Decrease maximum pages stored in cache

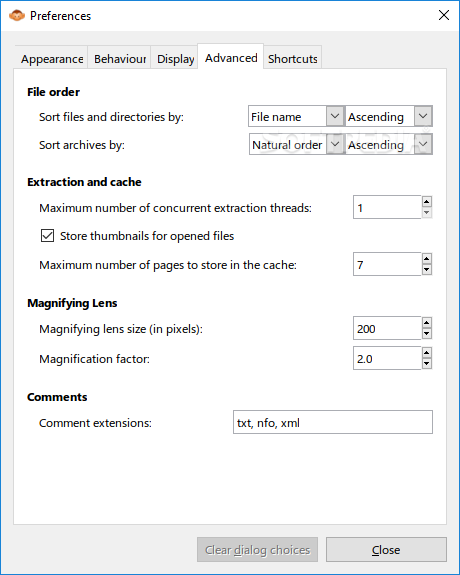pyautogui.click(x=427, y=270)
